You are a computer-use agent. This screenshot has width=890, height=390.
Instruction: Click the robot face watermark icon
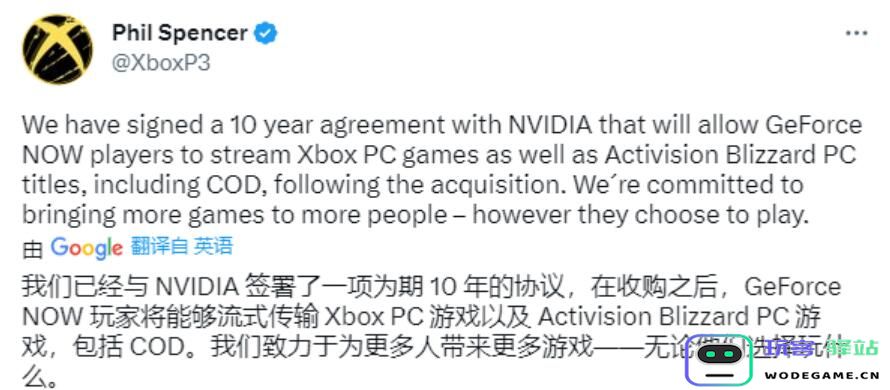tap(719, 359)
